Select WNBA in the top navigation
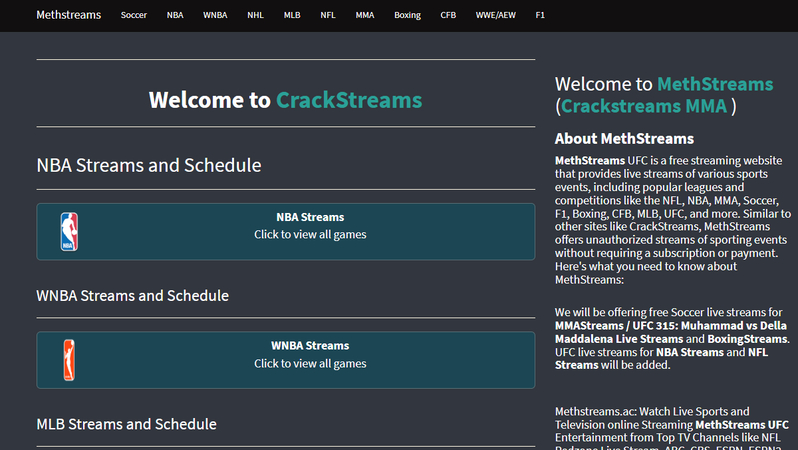 point(215,15)
